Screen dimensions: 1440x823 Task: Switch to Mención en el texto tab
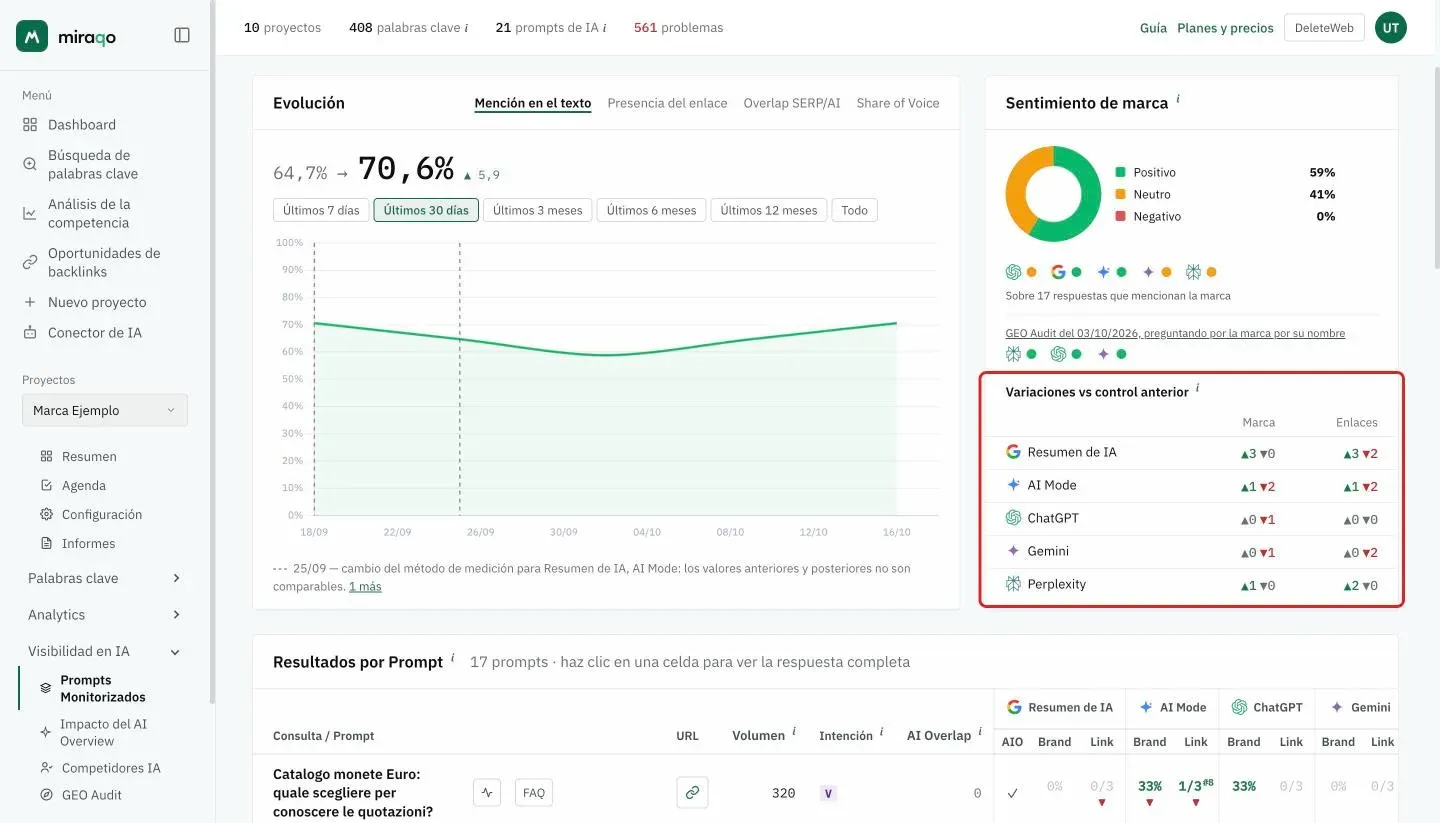coord(533,103)
